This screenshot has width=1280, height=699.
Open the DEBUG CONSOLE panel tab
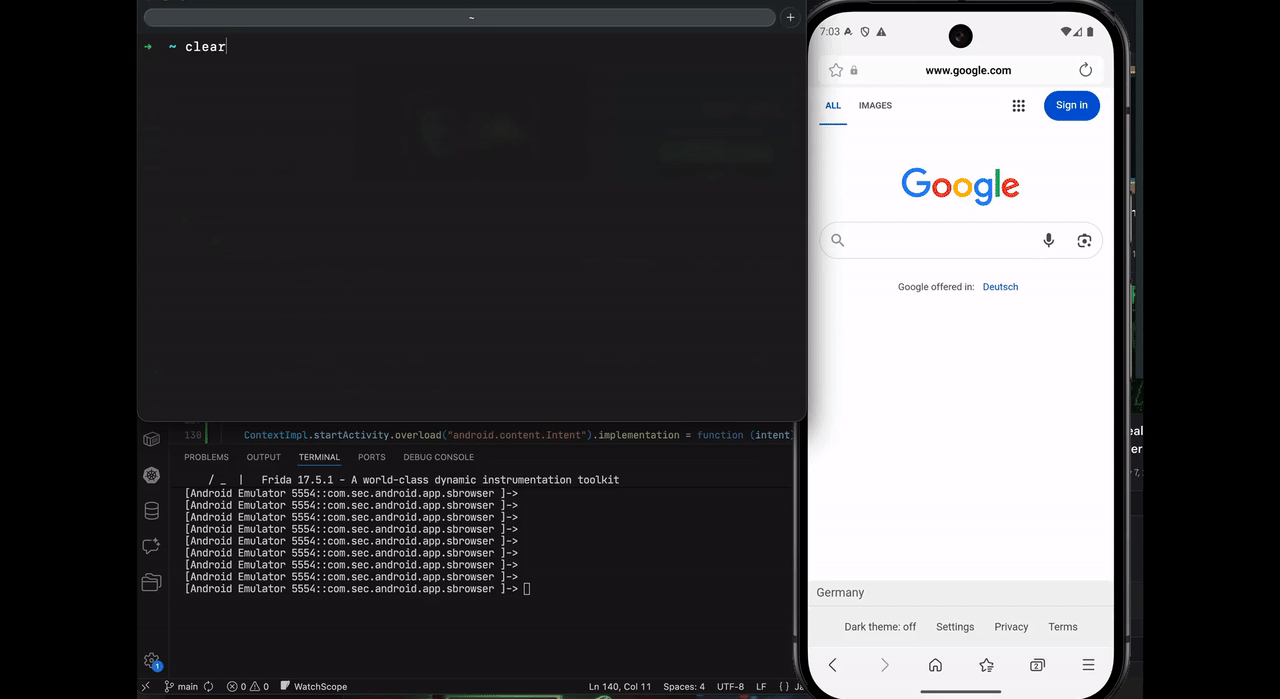point(439,457)
